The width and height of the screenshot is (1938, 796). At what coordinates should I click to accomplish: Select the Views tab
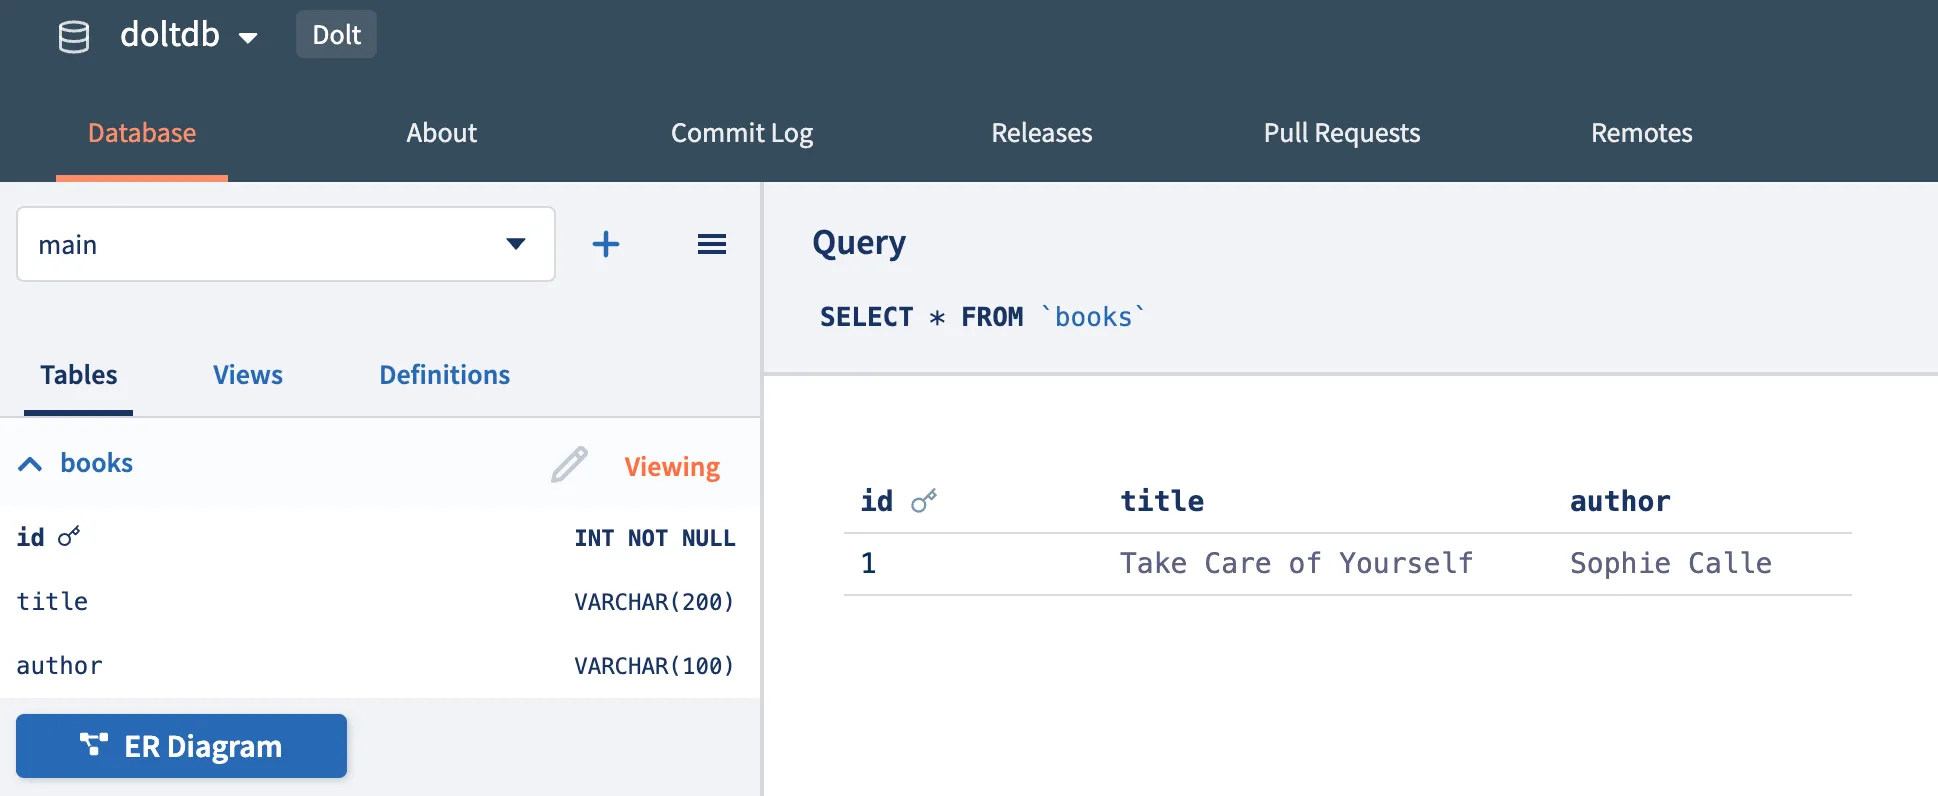[247, 375]
